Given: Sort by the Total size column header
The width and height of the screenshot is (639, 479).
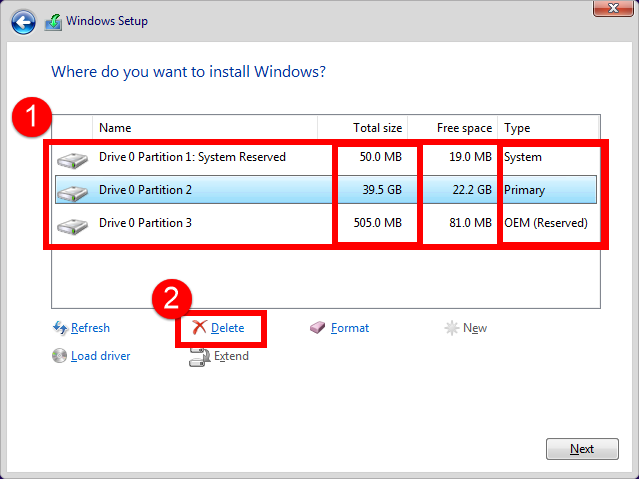Looking at the screenshot, I should click(x=377, y=128).
